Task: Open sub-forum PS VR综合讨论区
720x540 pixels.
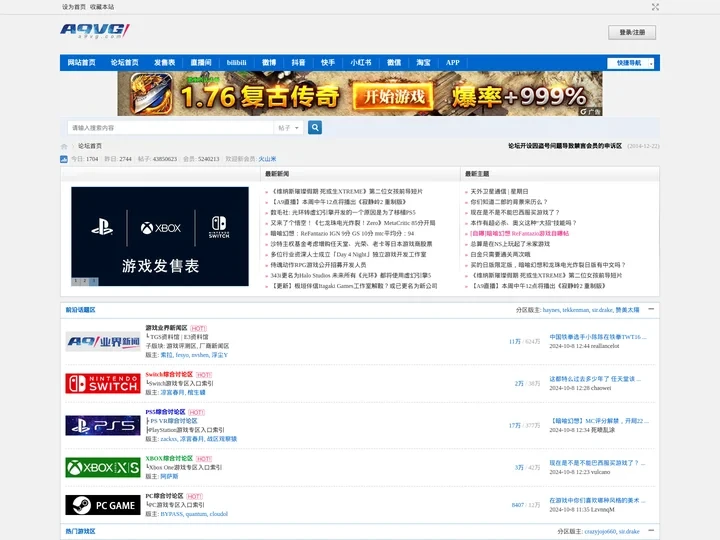Action: [174, 421]
